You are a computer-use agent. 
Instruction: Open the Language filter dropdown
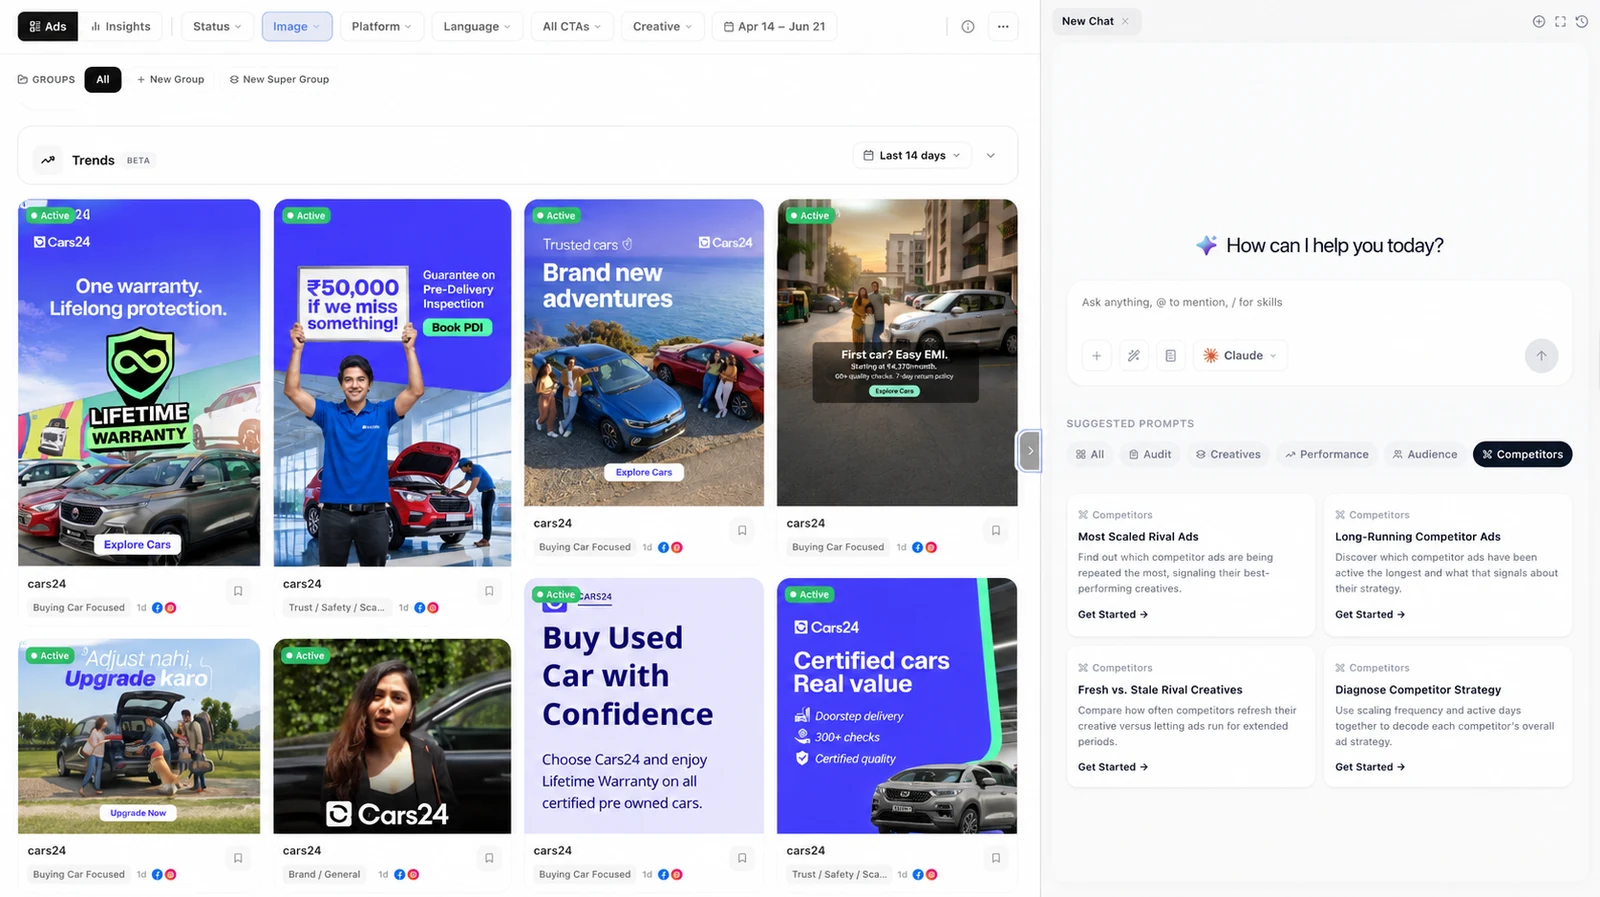pos(477,27)
